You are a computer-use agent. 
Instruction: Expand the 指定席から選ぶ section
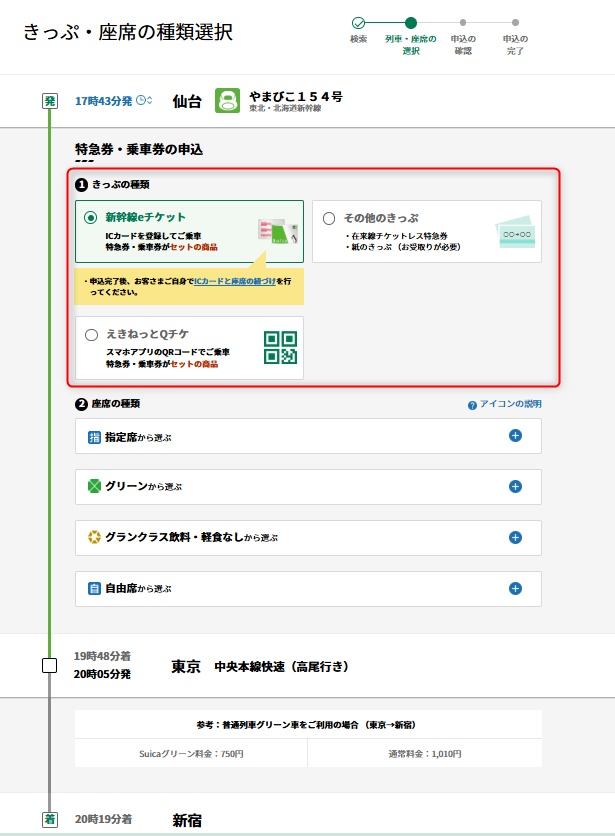coord(515,436)
